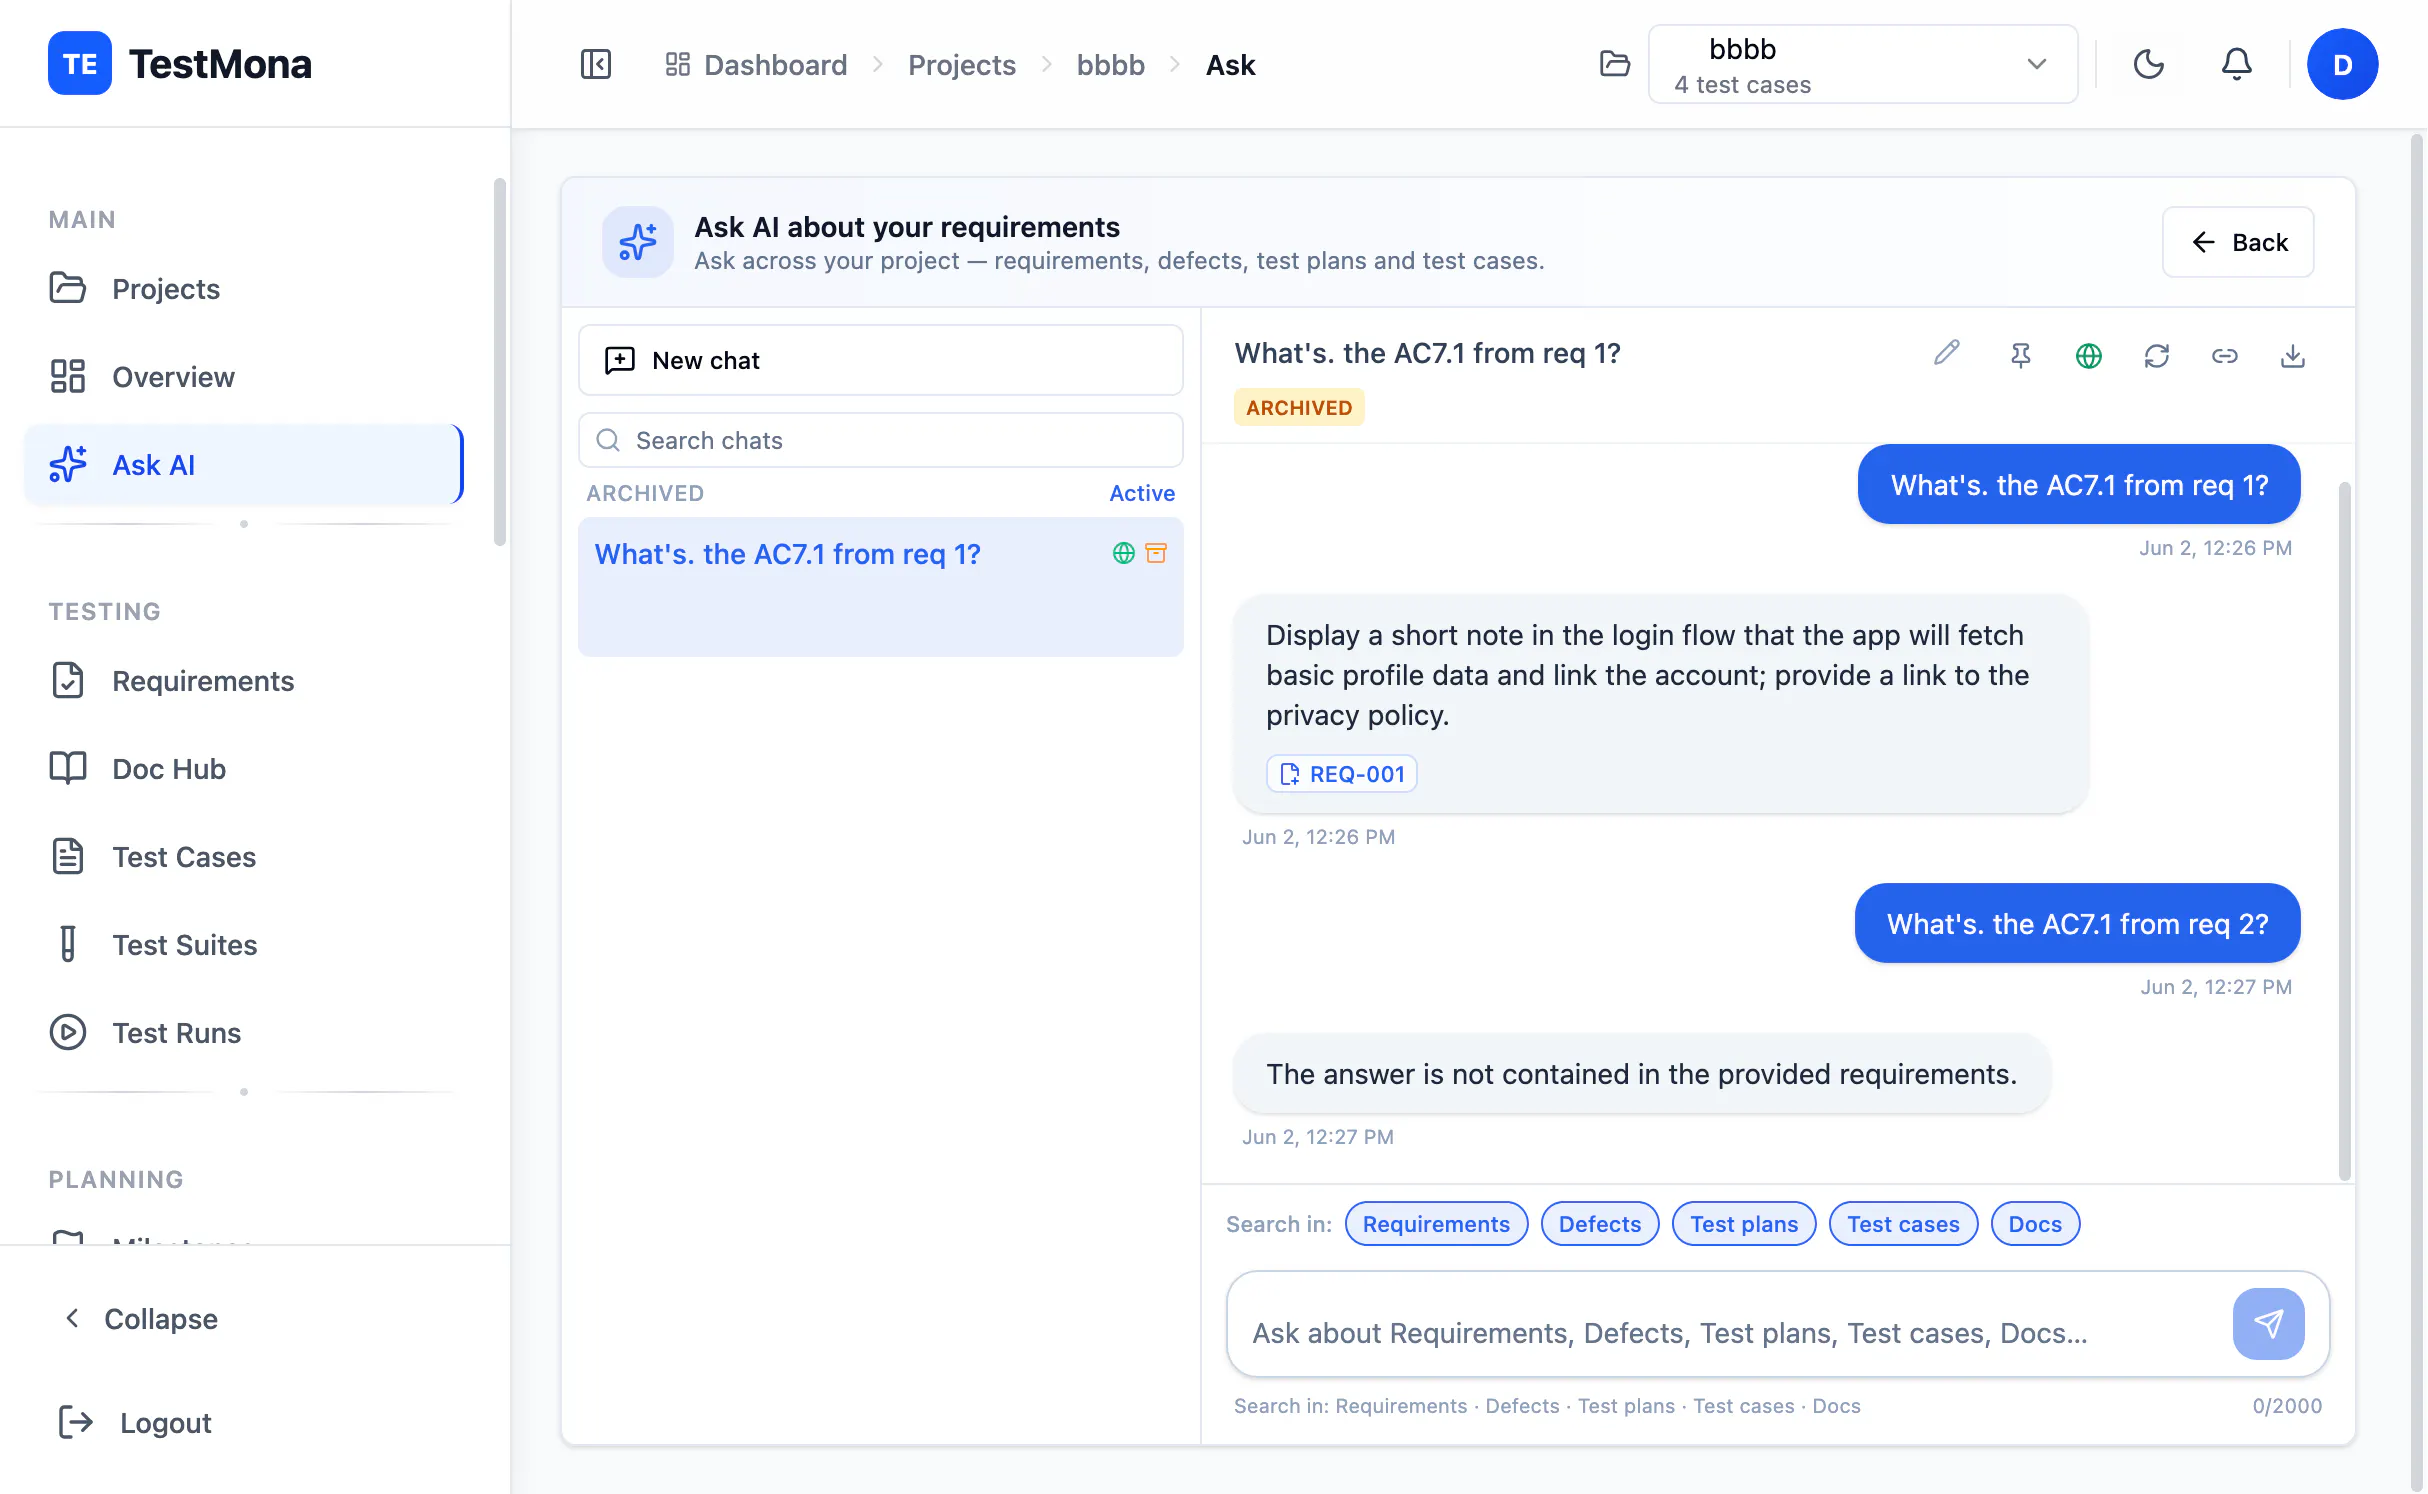Open Overview in the sidebar
The height and width of the screenshot is (1494, 2428).
[244, 377]
